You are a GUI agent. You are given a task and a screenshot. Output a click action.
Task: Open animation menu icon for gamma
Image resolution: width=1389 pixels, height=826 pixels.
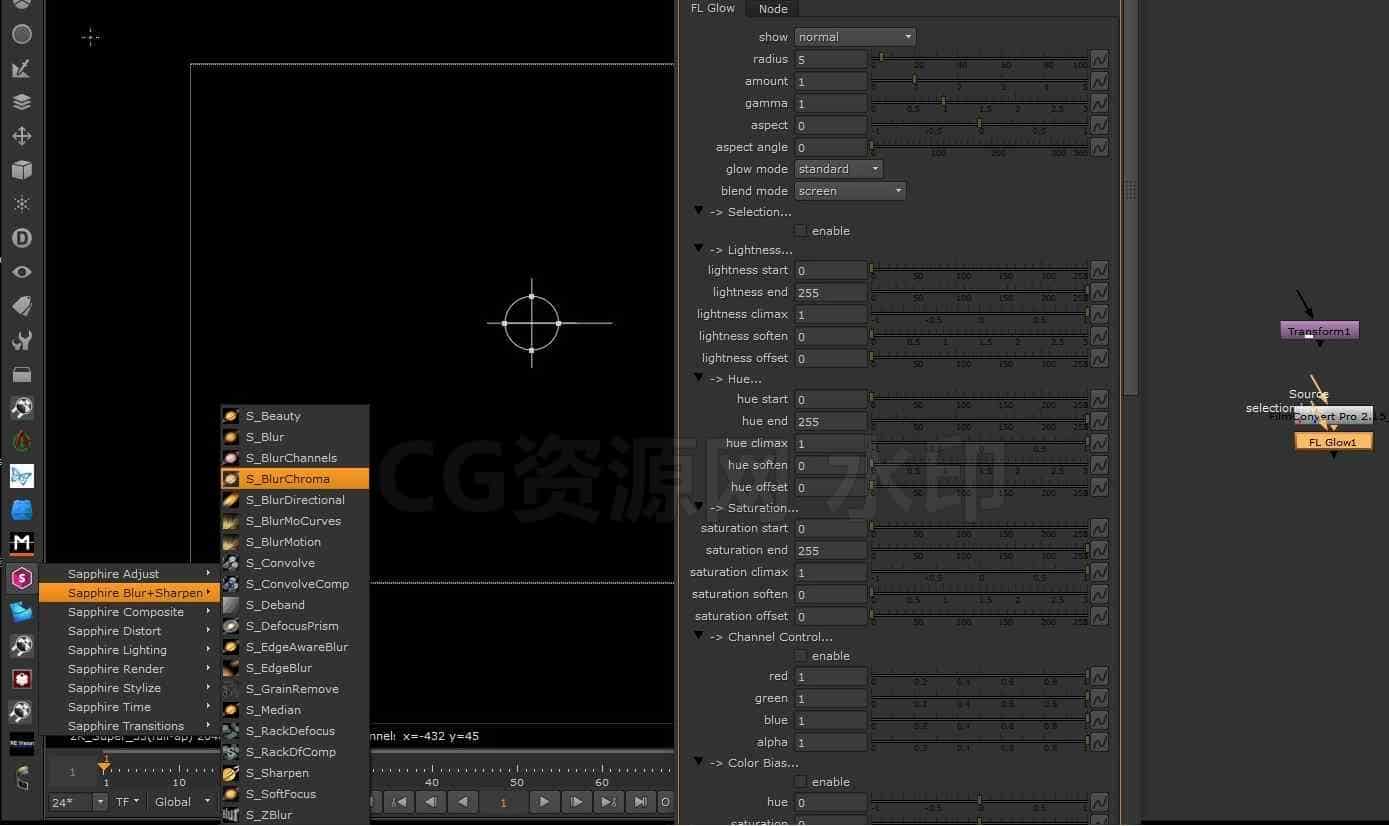pyautogui.click(x=1099, y=104)
